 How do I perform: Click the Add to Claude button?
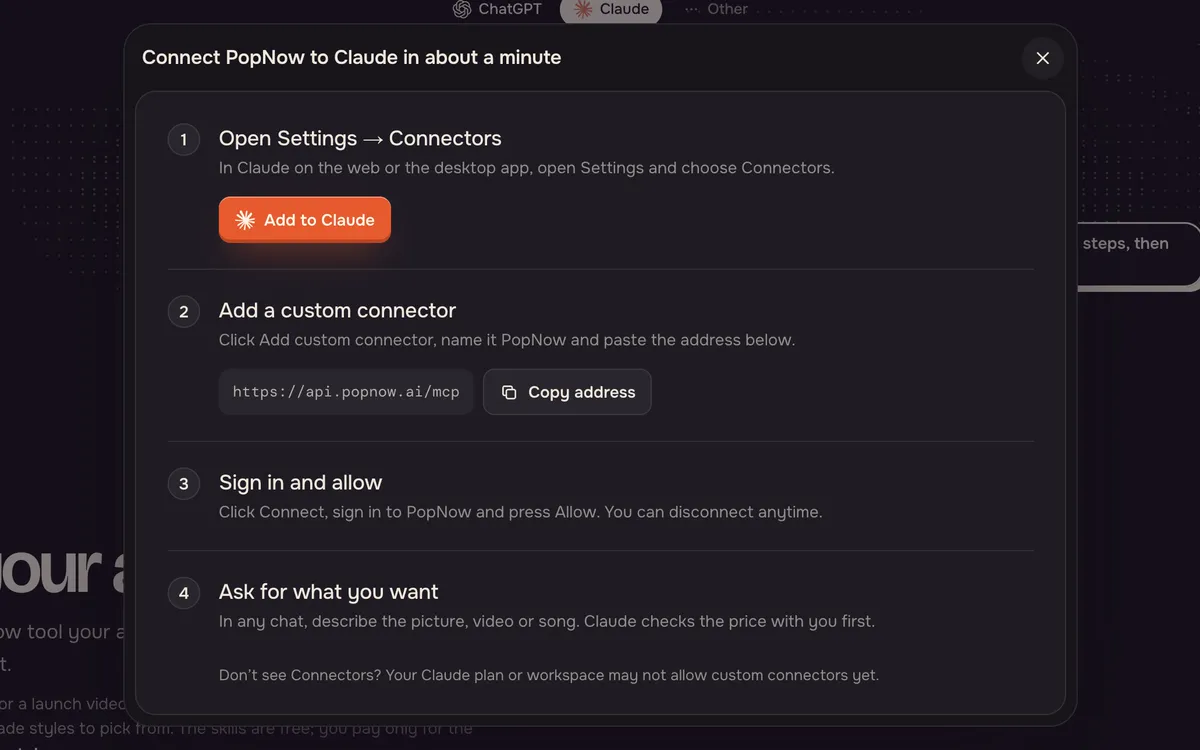[305, 220]
